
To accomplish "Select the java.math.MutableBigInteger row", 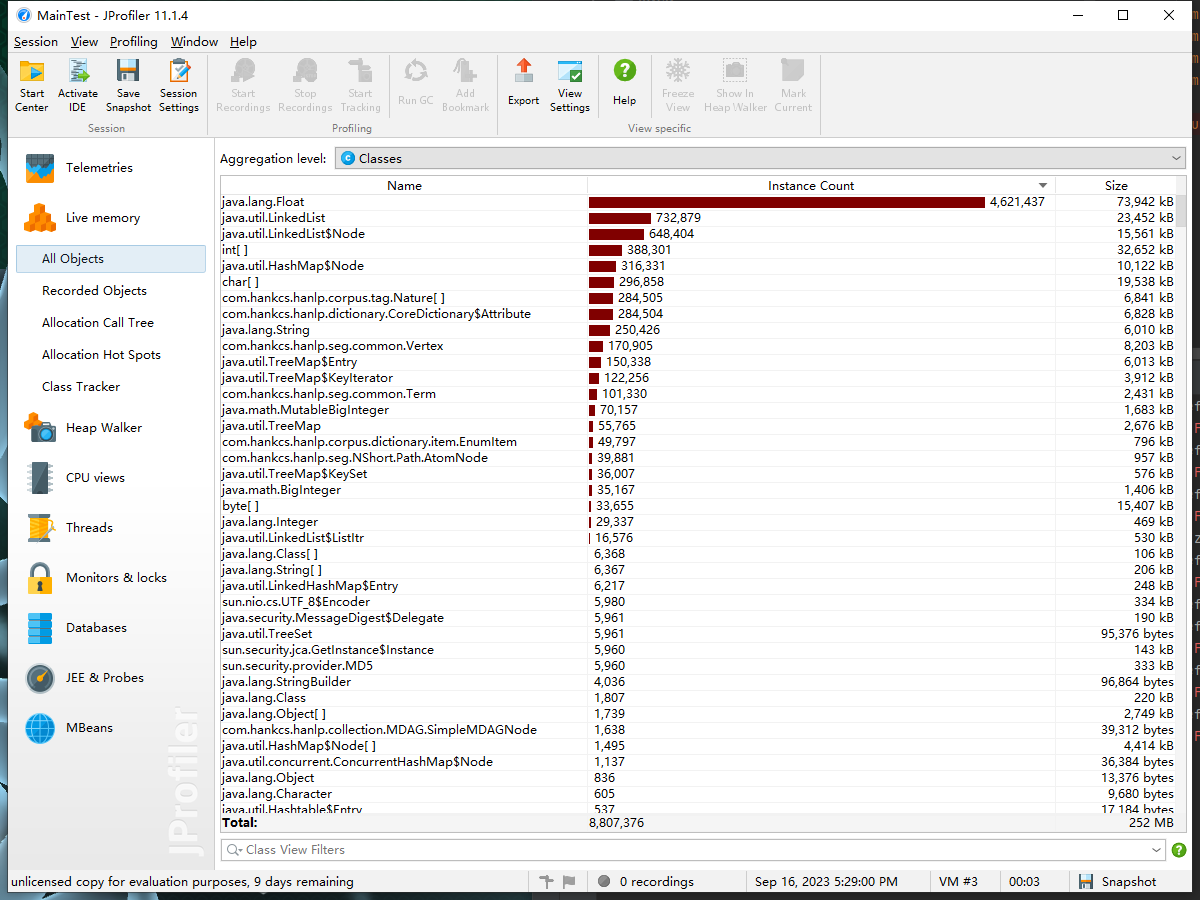I will [x=698, y=410].
